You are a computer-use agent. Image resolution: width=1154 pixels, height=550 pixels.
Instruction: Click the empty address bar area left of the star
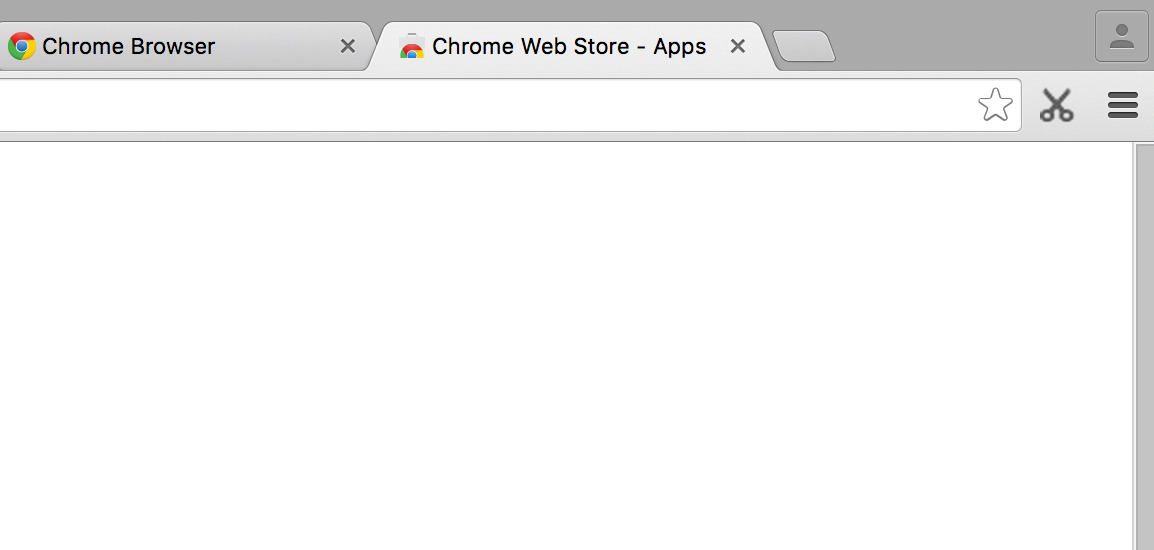coord(700,105)
